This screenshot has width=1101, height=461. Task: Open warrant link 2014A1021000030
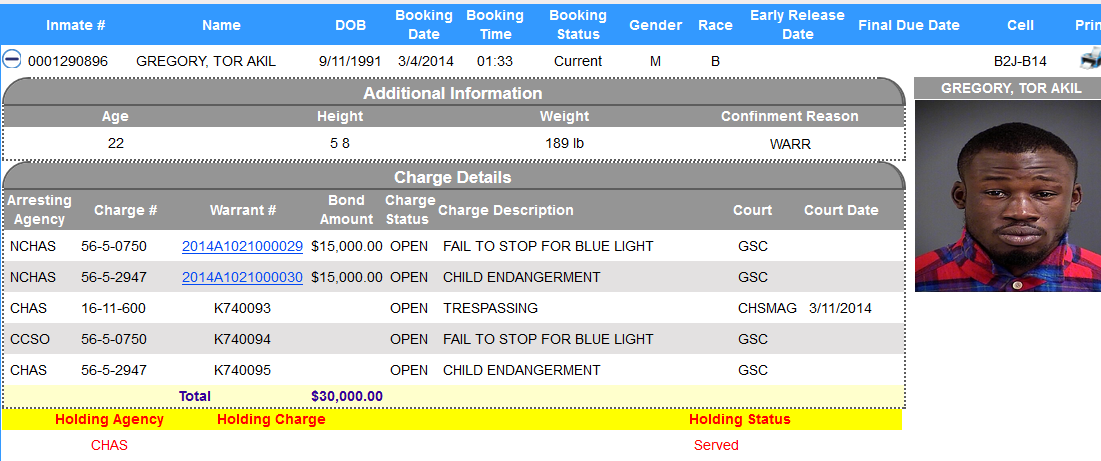pyautogui.click(x=242, y=277)
